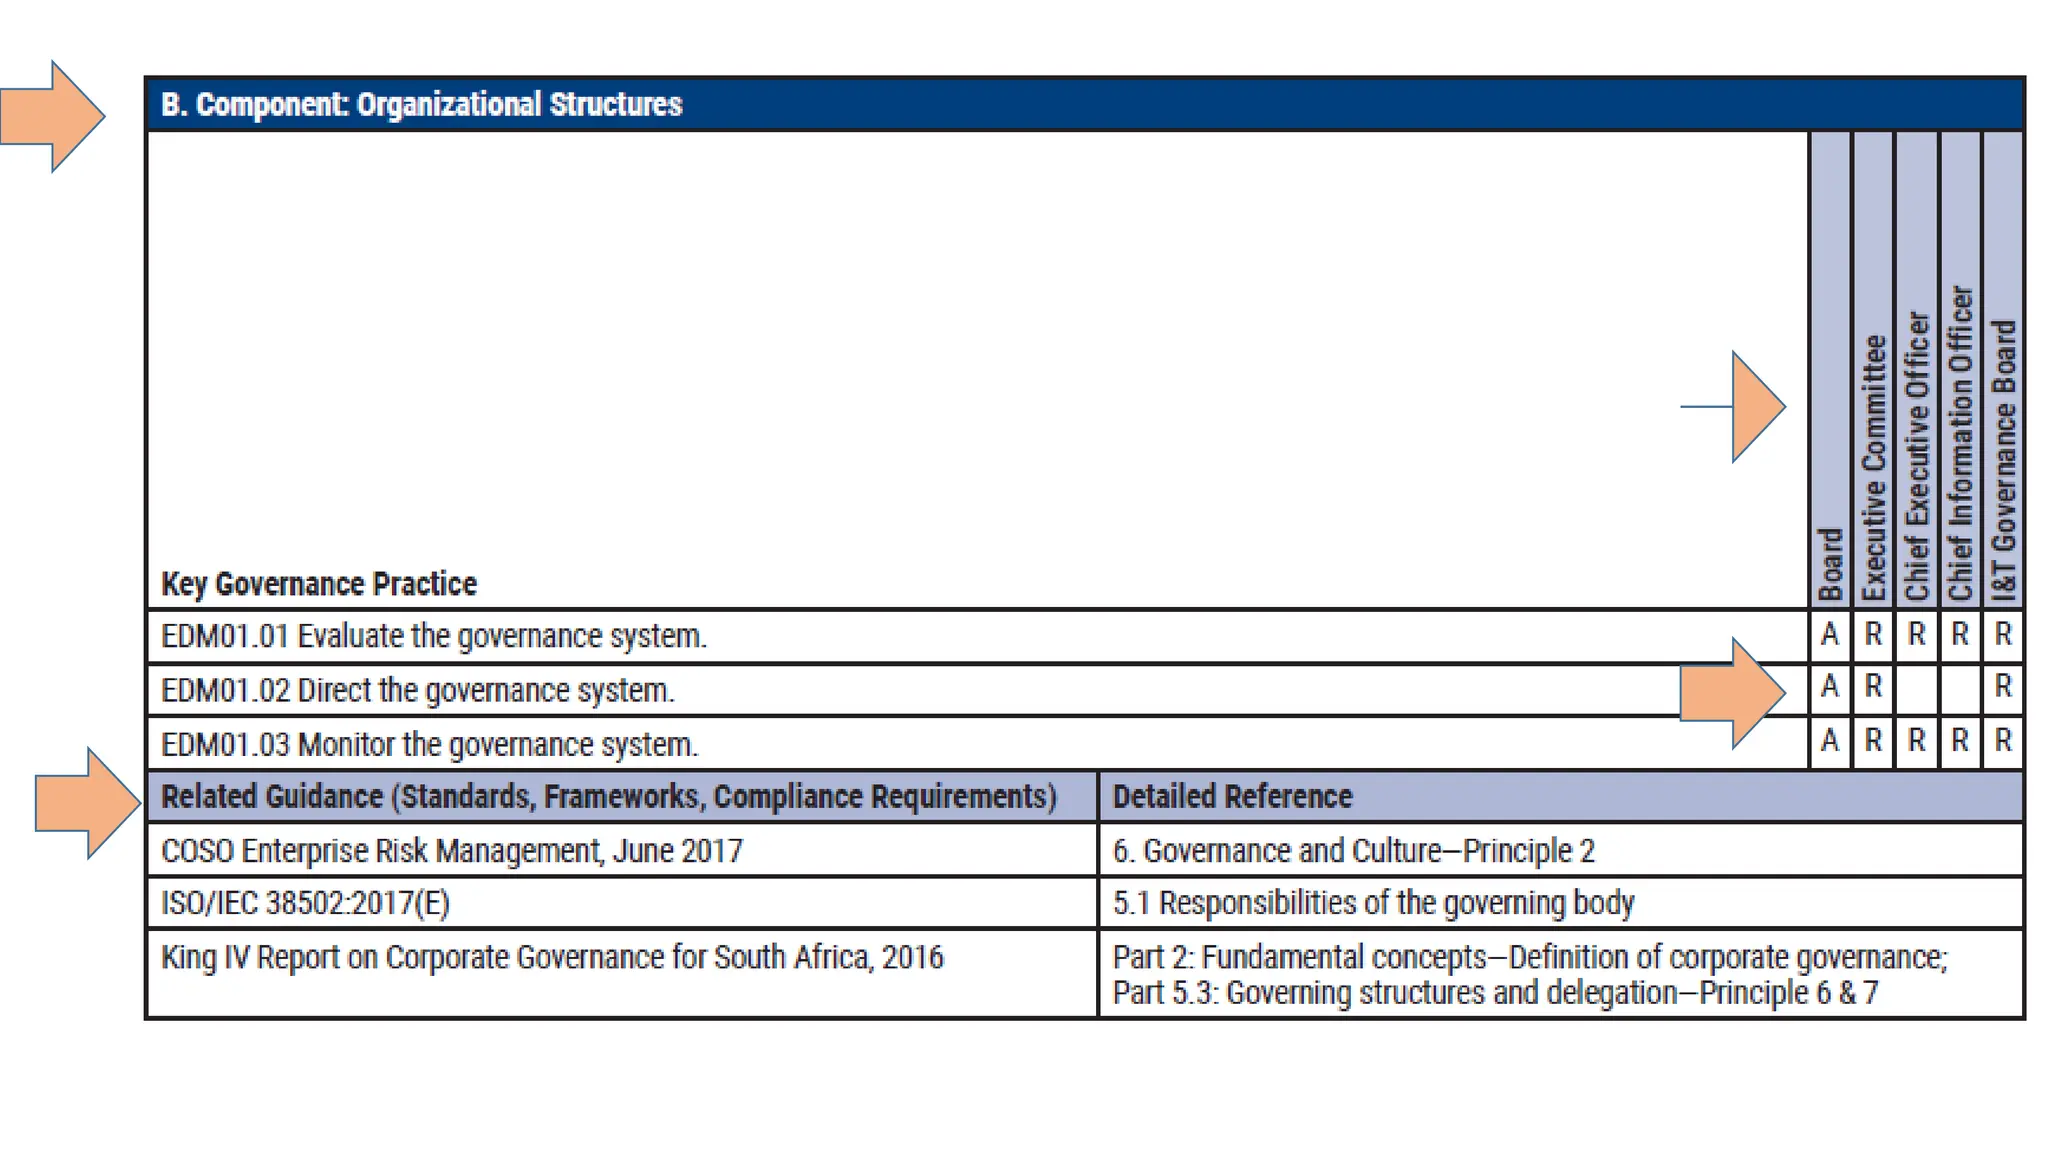Click the empty CEO cell in EDM01.02
This screenshot has height=1152, width=2048.
[x=1916, y=689]
